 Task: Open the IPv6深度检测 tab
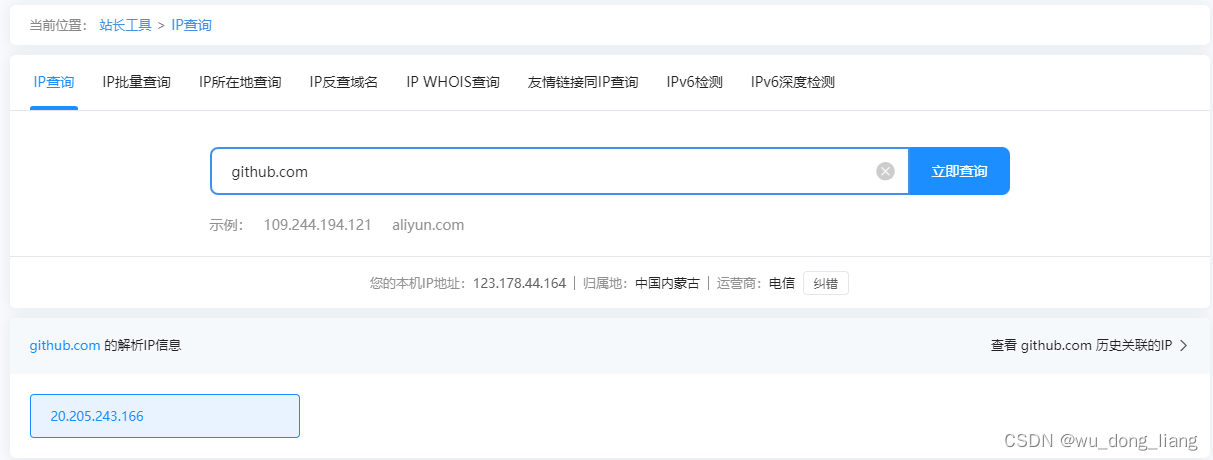pyautogui.click(x=793, y=82)
